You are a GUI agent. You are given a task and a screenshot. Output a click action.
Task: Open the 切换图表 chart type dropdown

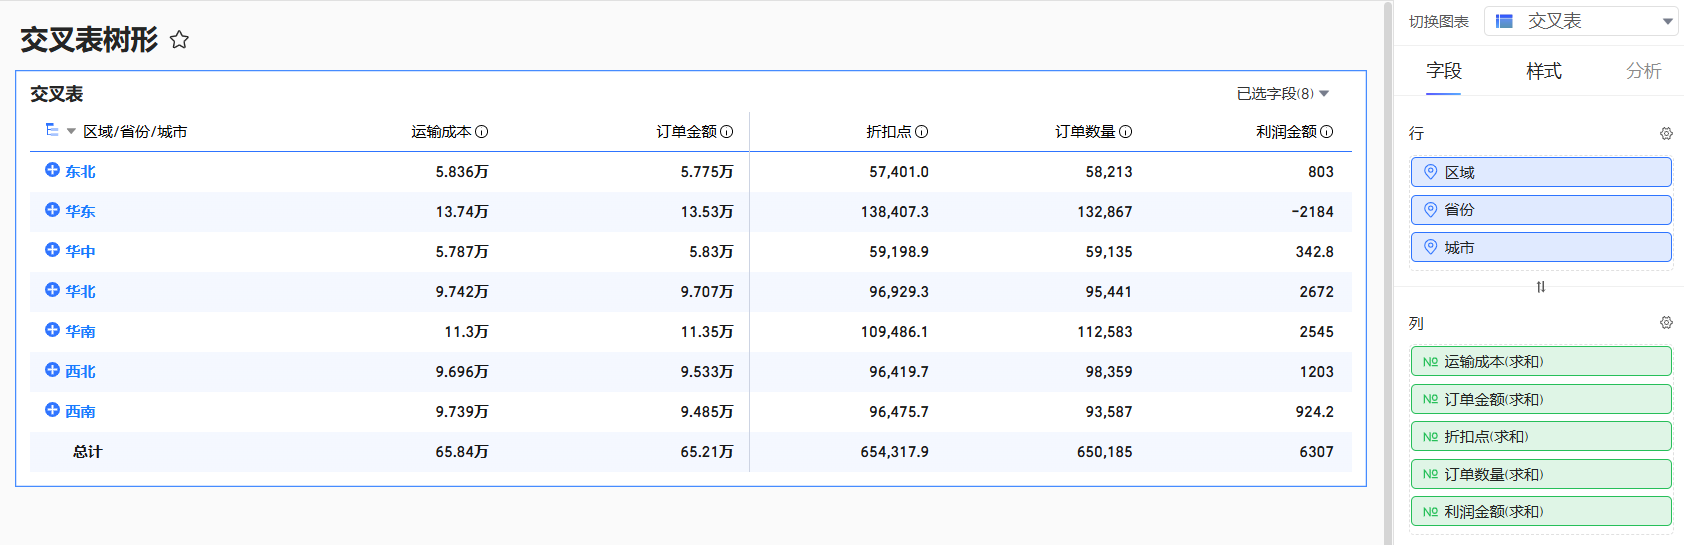click(1580, 21)
